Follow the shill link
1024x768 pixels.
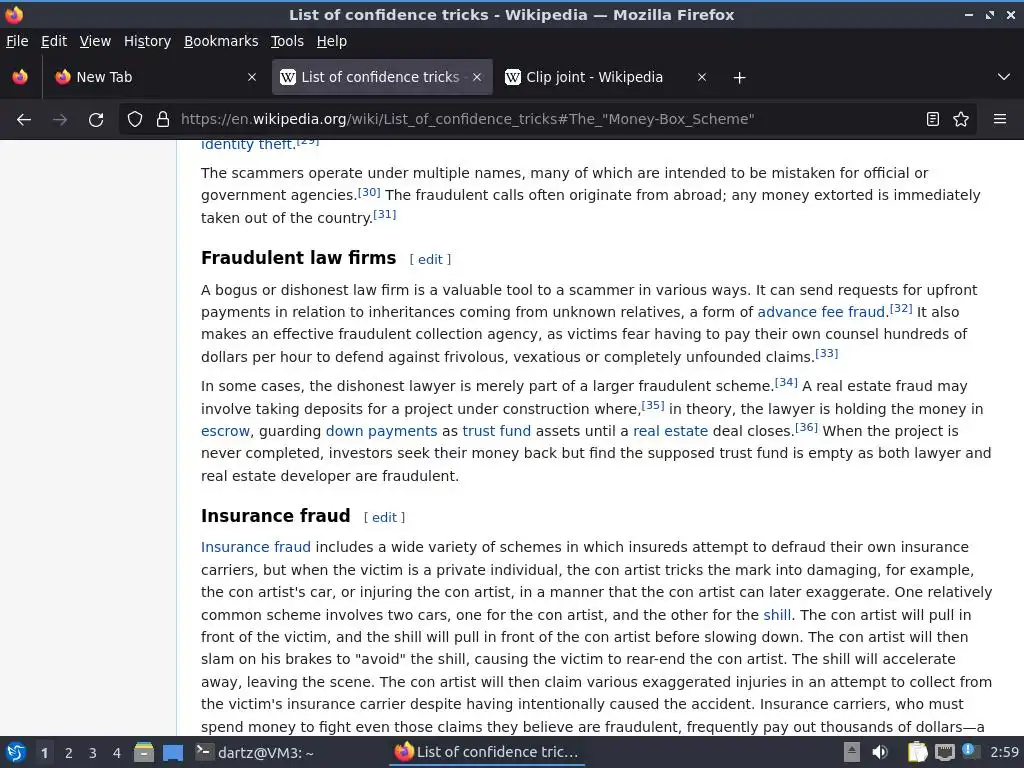(x=777, y=615)
